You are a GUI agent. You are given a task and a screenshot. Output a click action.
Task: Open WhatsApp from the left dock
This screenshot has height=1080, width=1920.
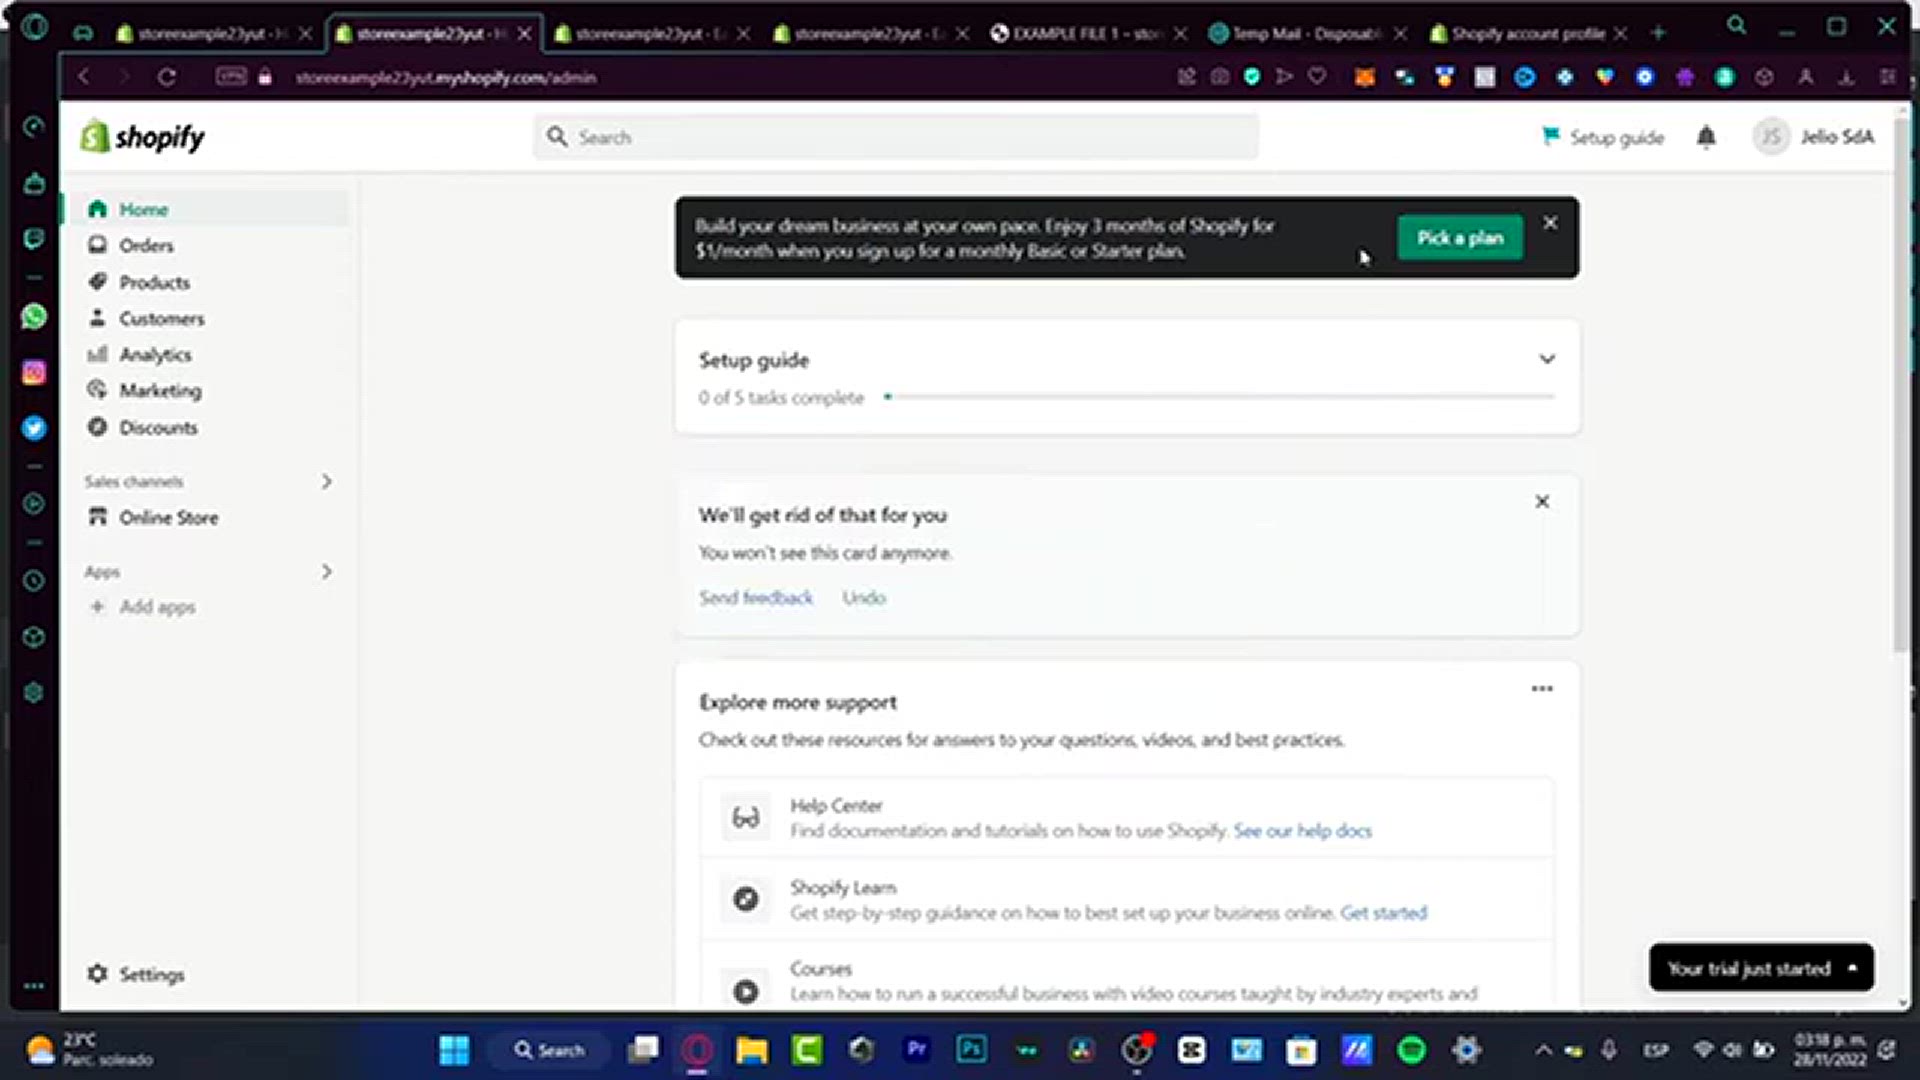click(x=34, y=317)
